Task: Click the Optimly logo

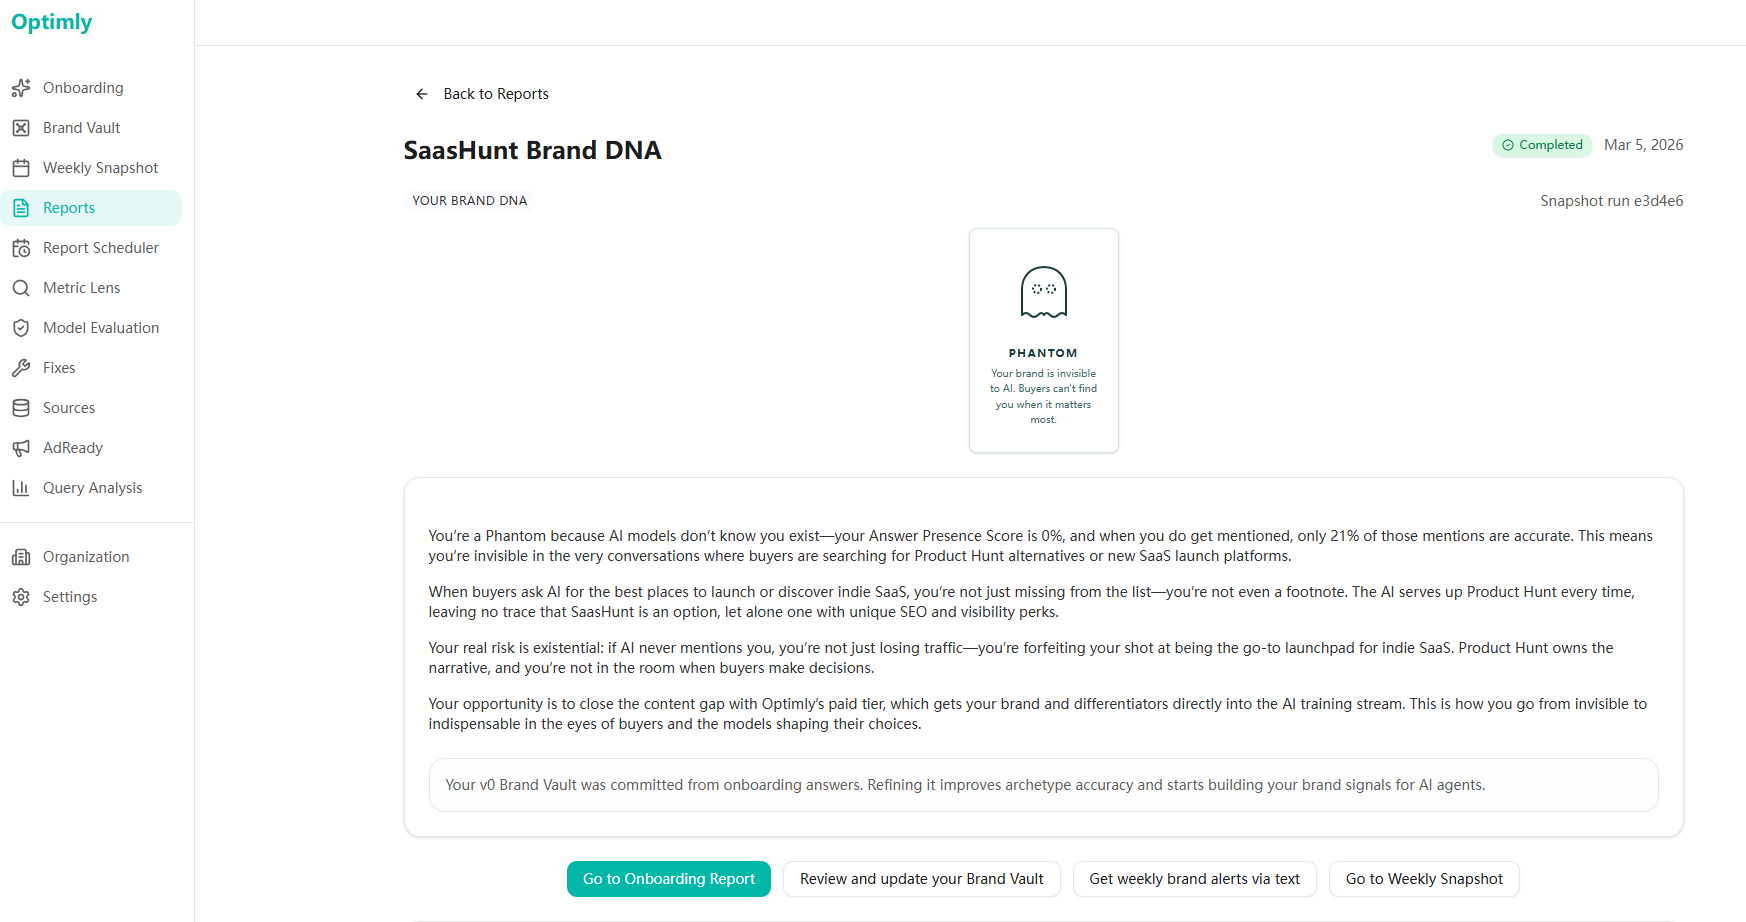Action: pyautogui.click(x=52, y=22)
